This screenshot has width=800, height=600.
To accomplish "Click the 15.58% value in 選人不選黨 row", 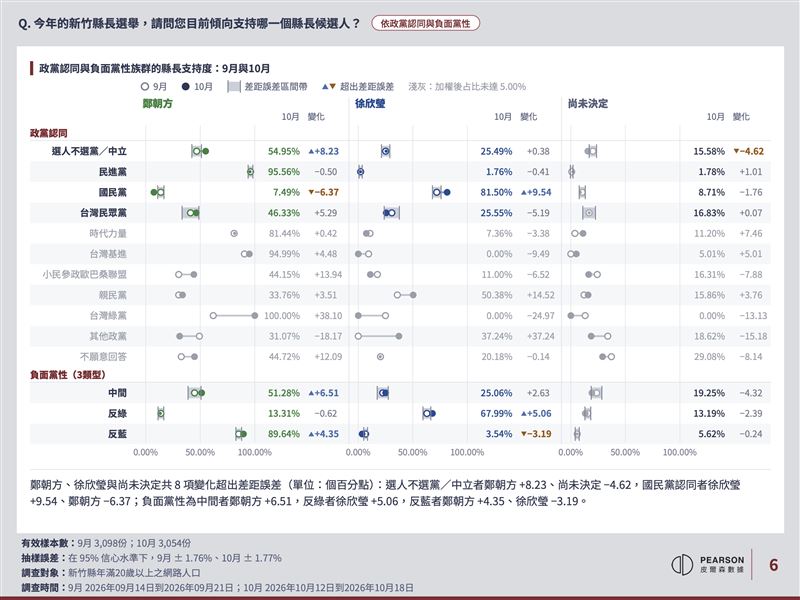I will 709,152.
